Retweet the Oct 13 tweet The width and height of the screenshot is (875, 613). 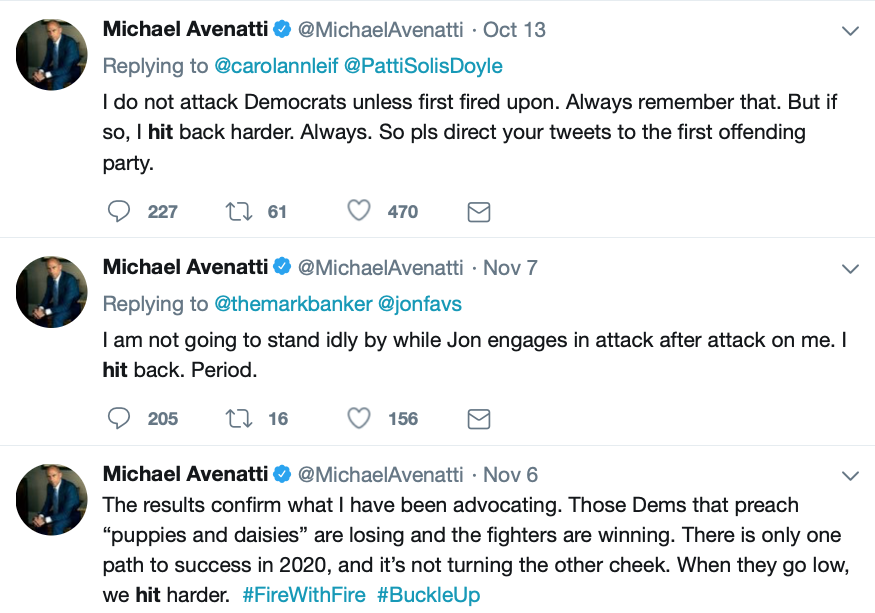pyautogui.click(x=239, y=211)
